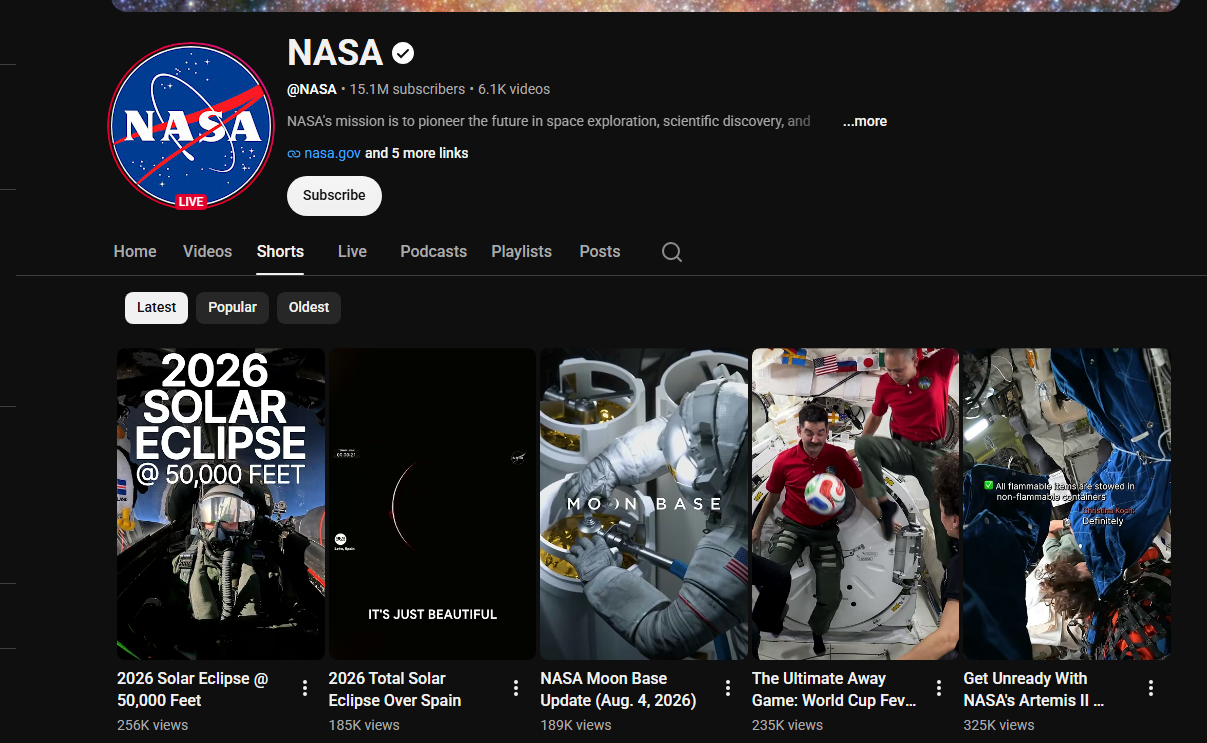1207x743 pixels.
Task: Subscribe to the NASA channel
Action: tap(334, 196)
